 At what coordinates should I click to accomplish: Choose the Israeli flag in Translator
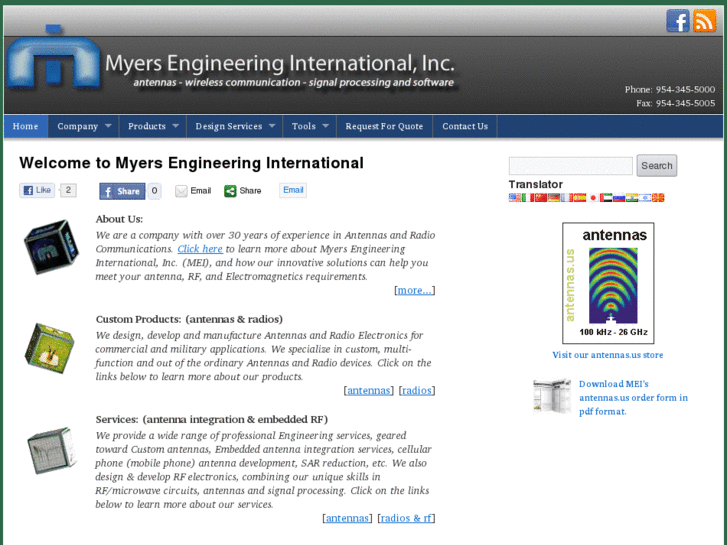point(645,198)
